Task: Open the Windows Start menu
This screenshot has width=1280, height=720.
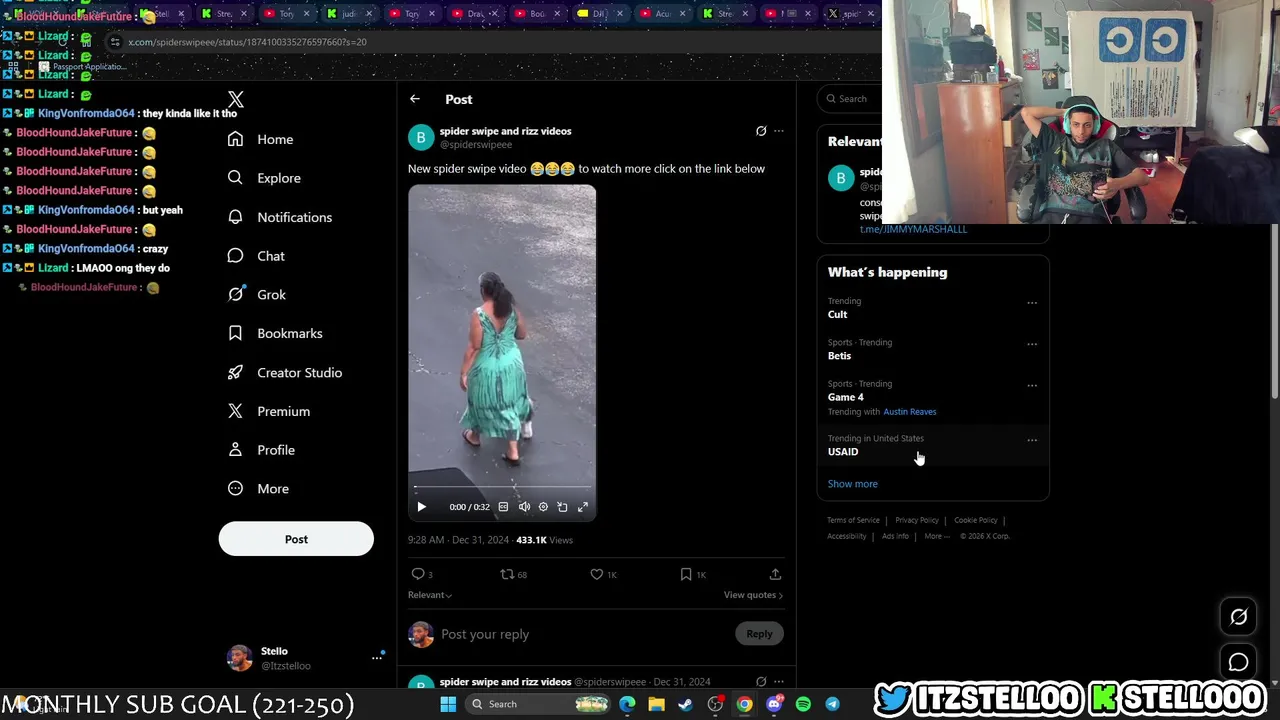Action: (x=448, y=704)
